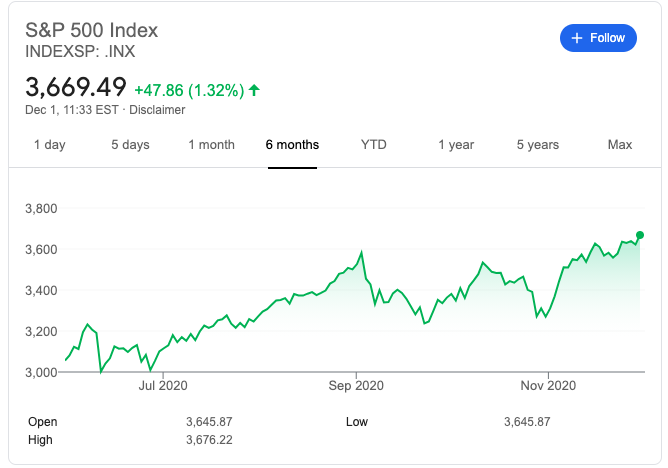Switch to the YTD tab
Screen dimensions: 668x468
tap(373, 145)
